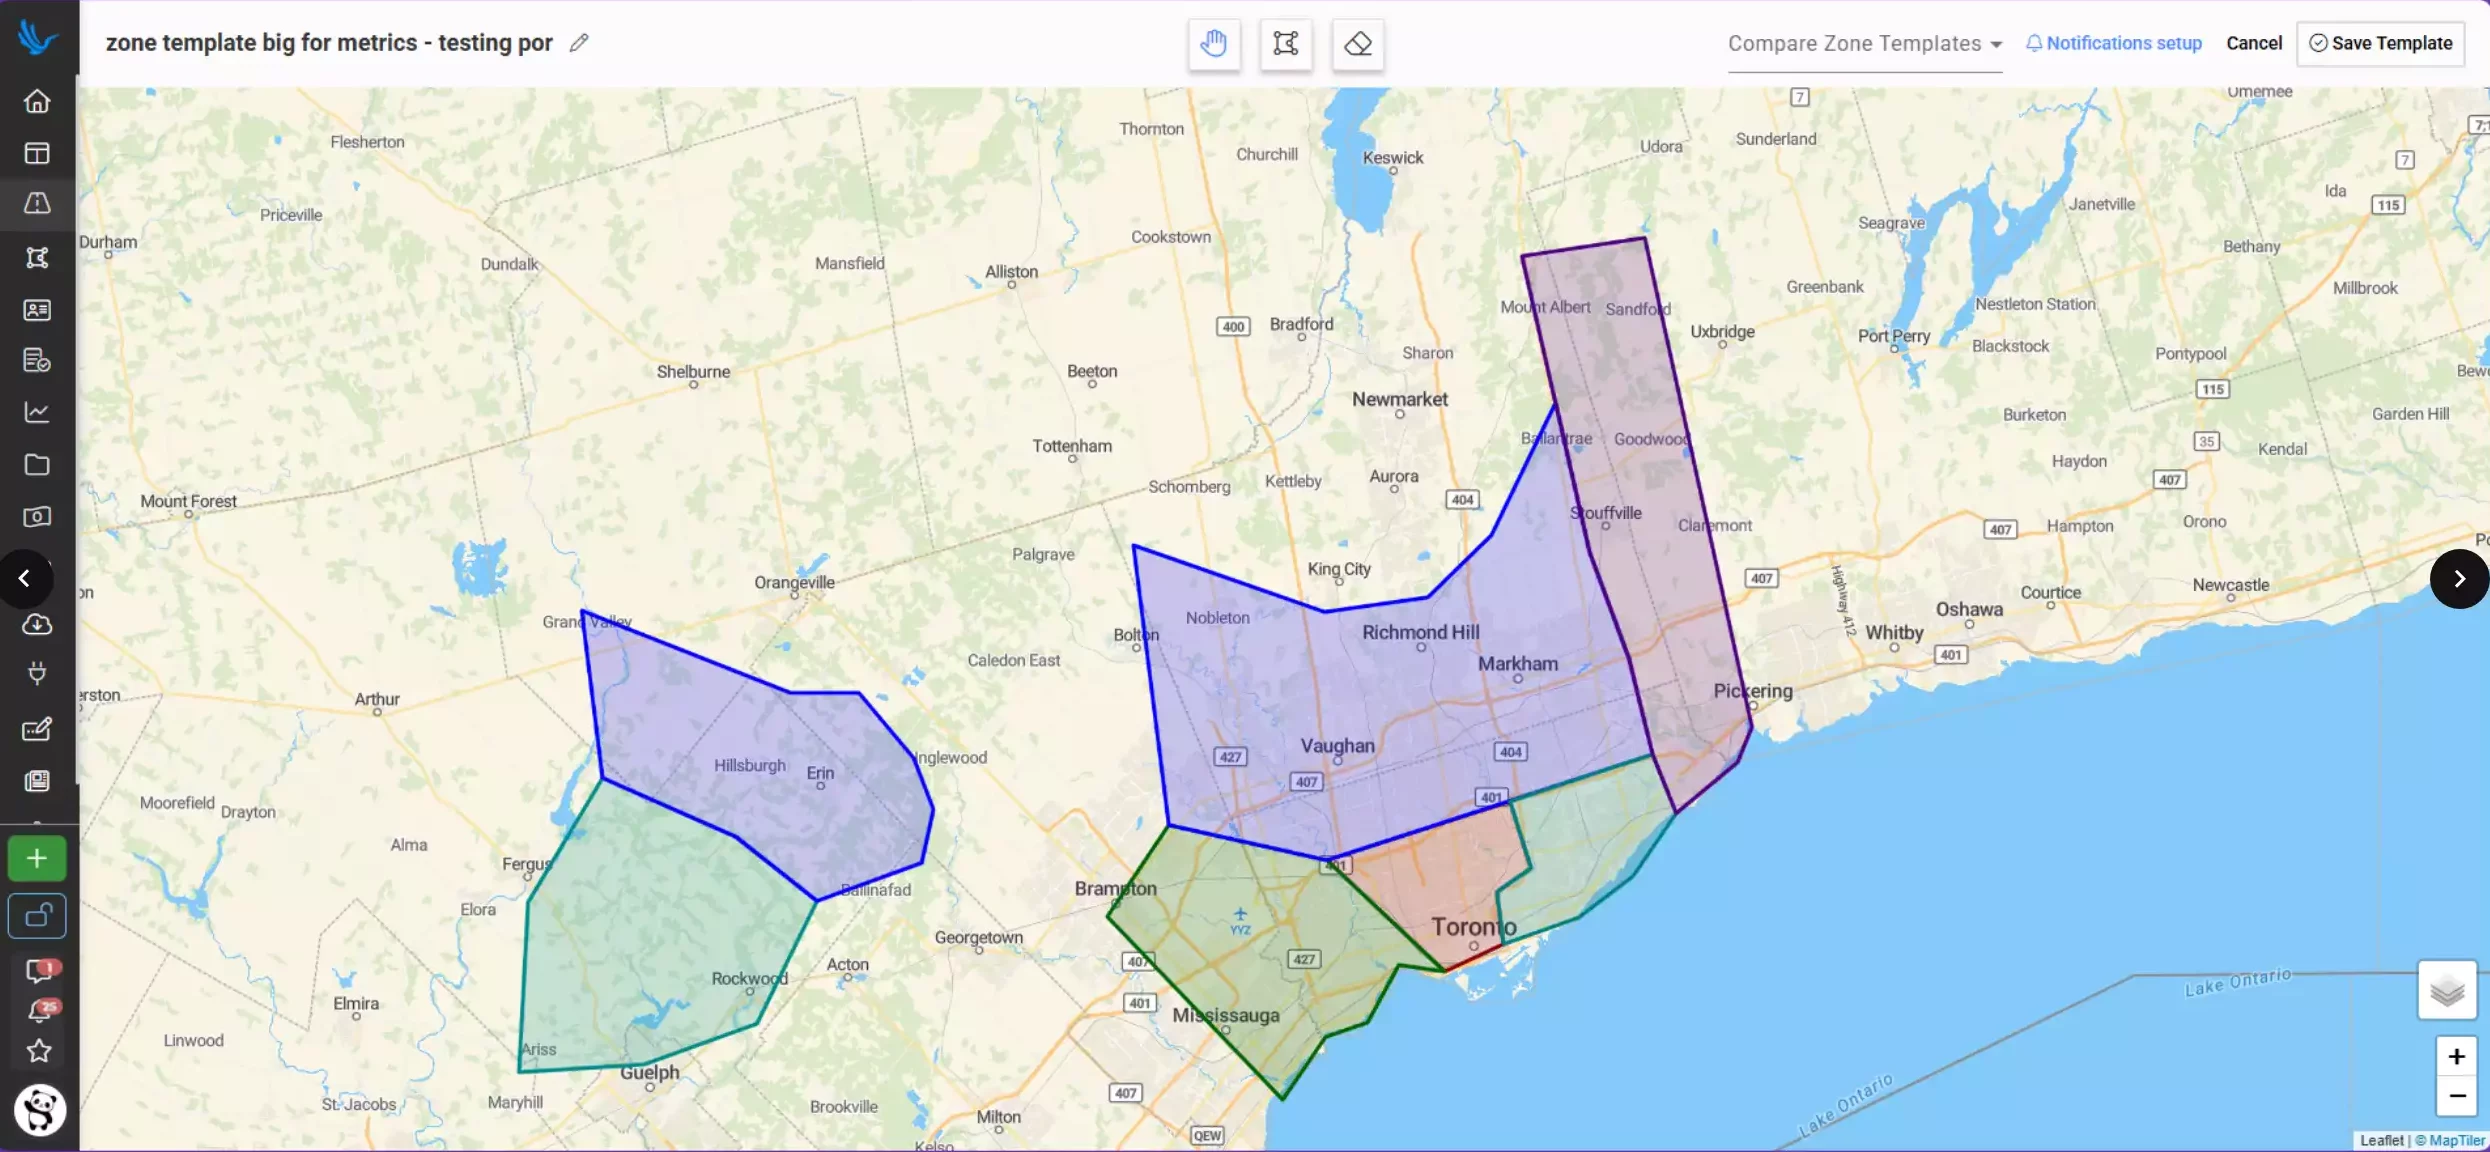The image size is (2490, 1152).
Task: Toggle the unlock padlock button
Action: [37, 915]
